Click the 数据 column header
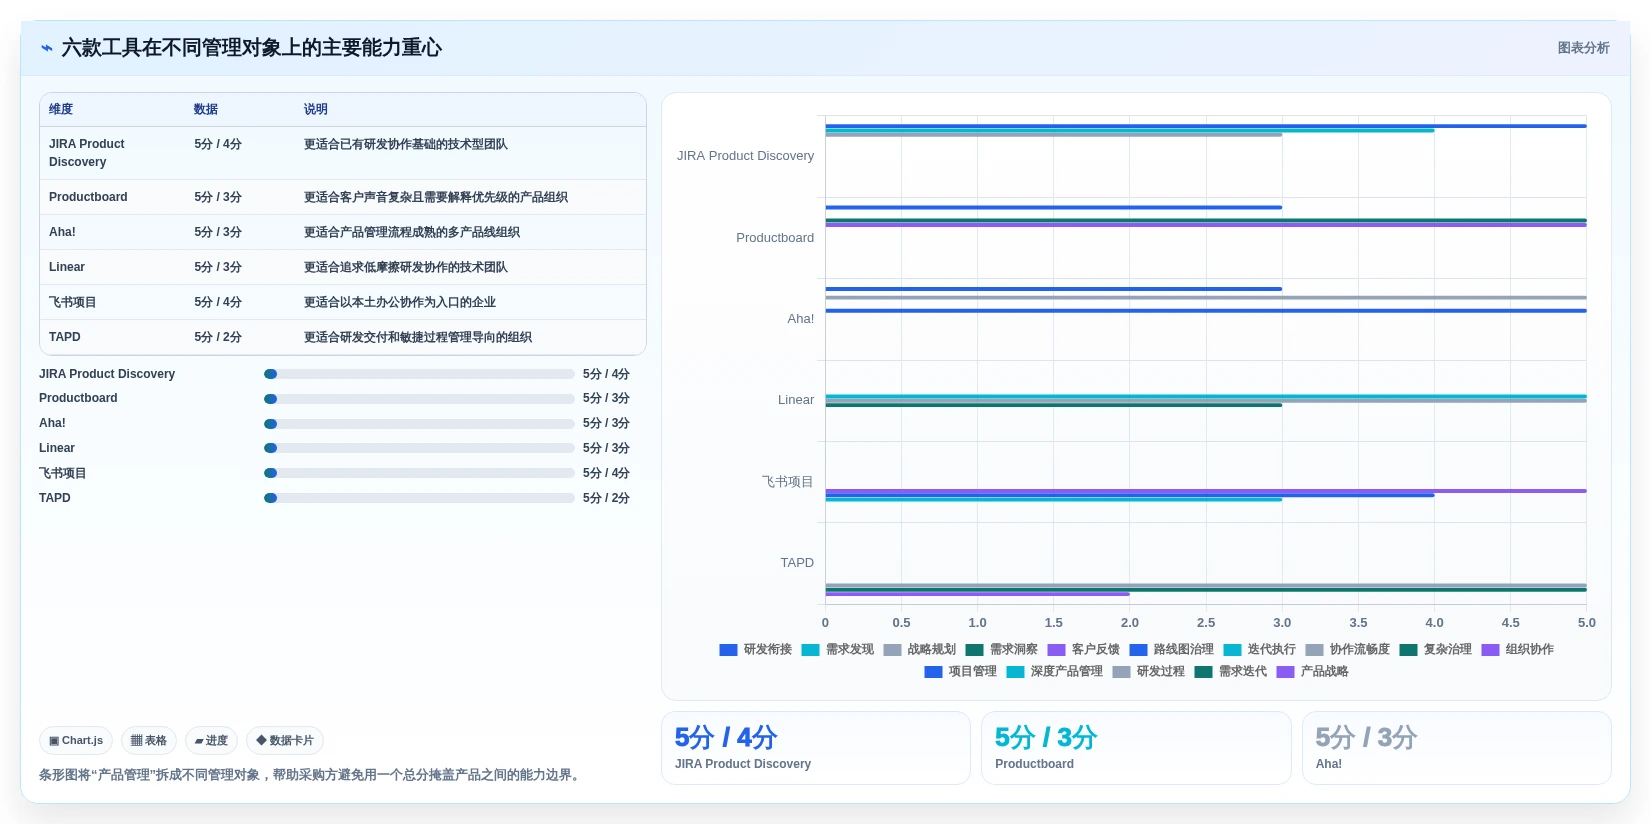The image size is (1651, 824). click(206, 109)
